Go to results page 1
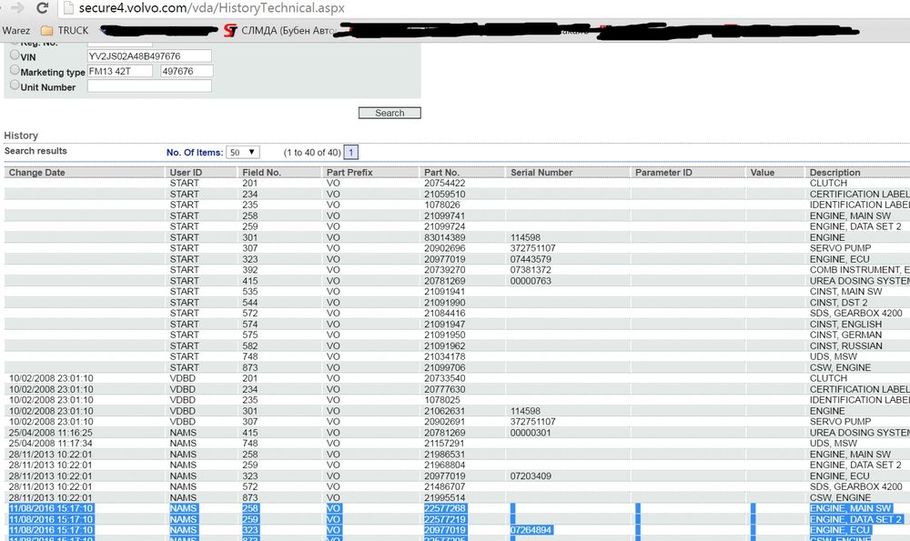The image size is (910, 541). click(351, 153)
